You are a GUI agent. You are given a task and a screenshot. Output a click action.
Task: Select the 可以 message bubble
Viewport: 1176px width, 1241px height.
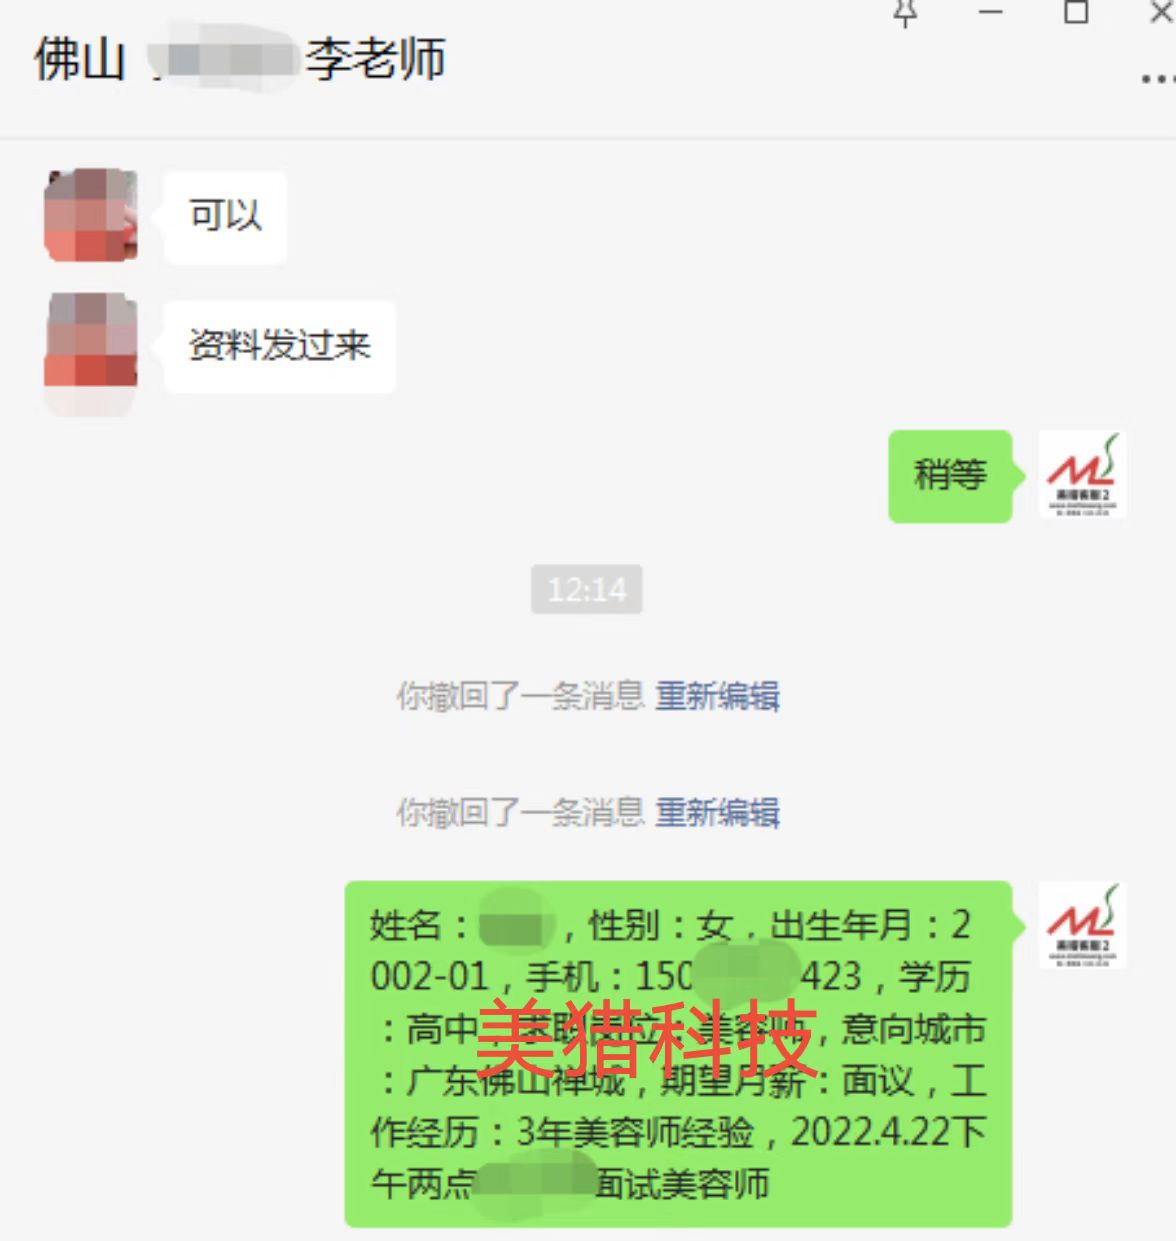(225, 216)
